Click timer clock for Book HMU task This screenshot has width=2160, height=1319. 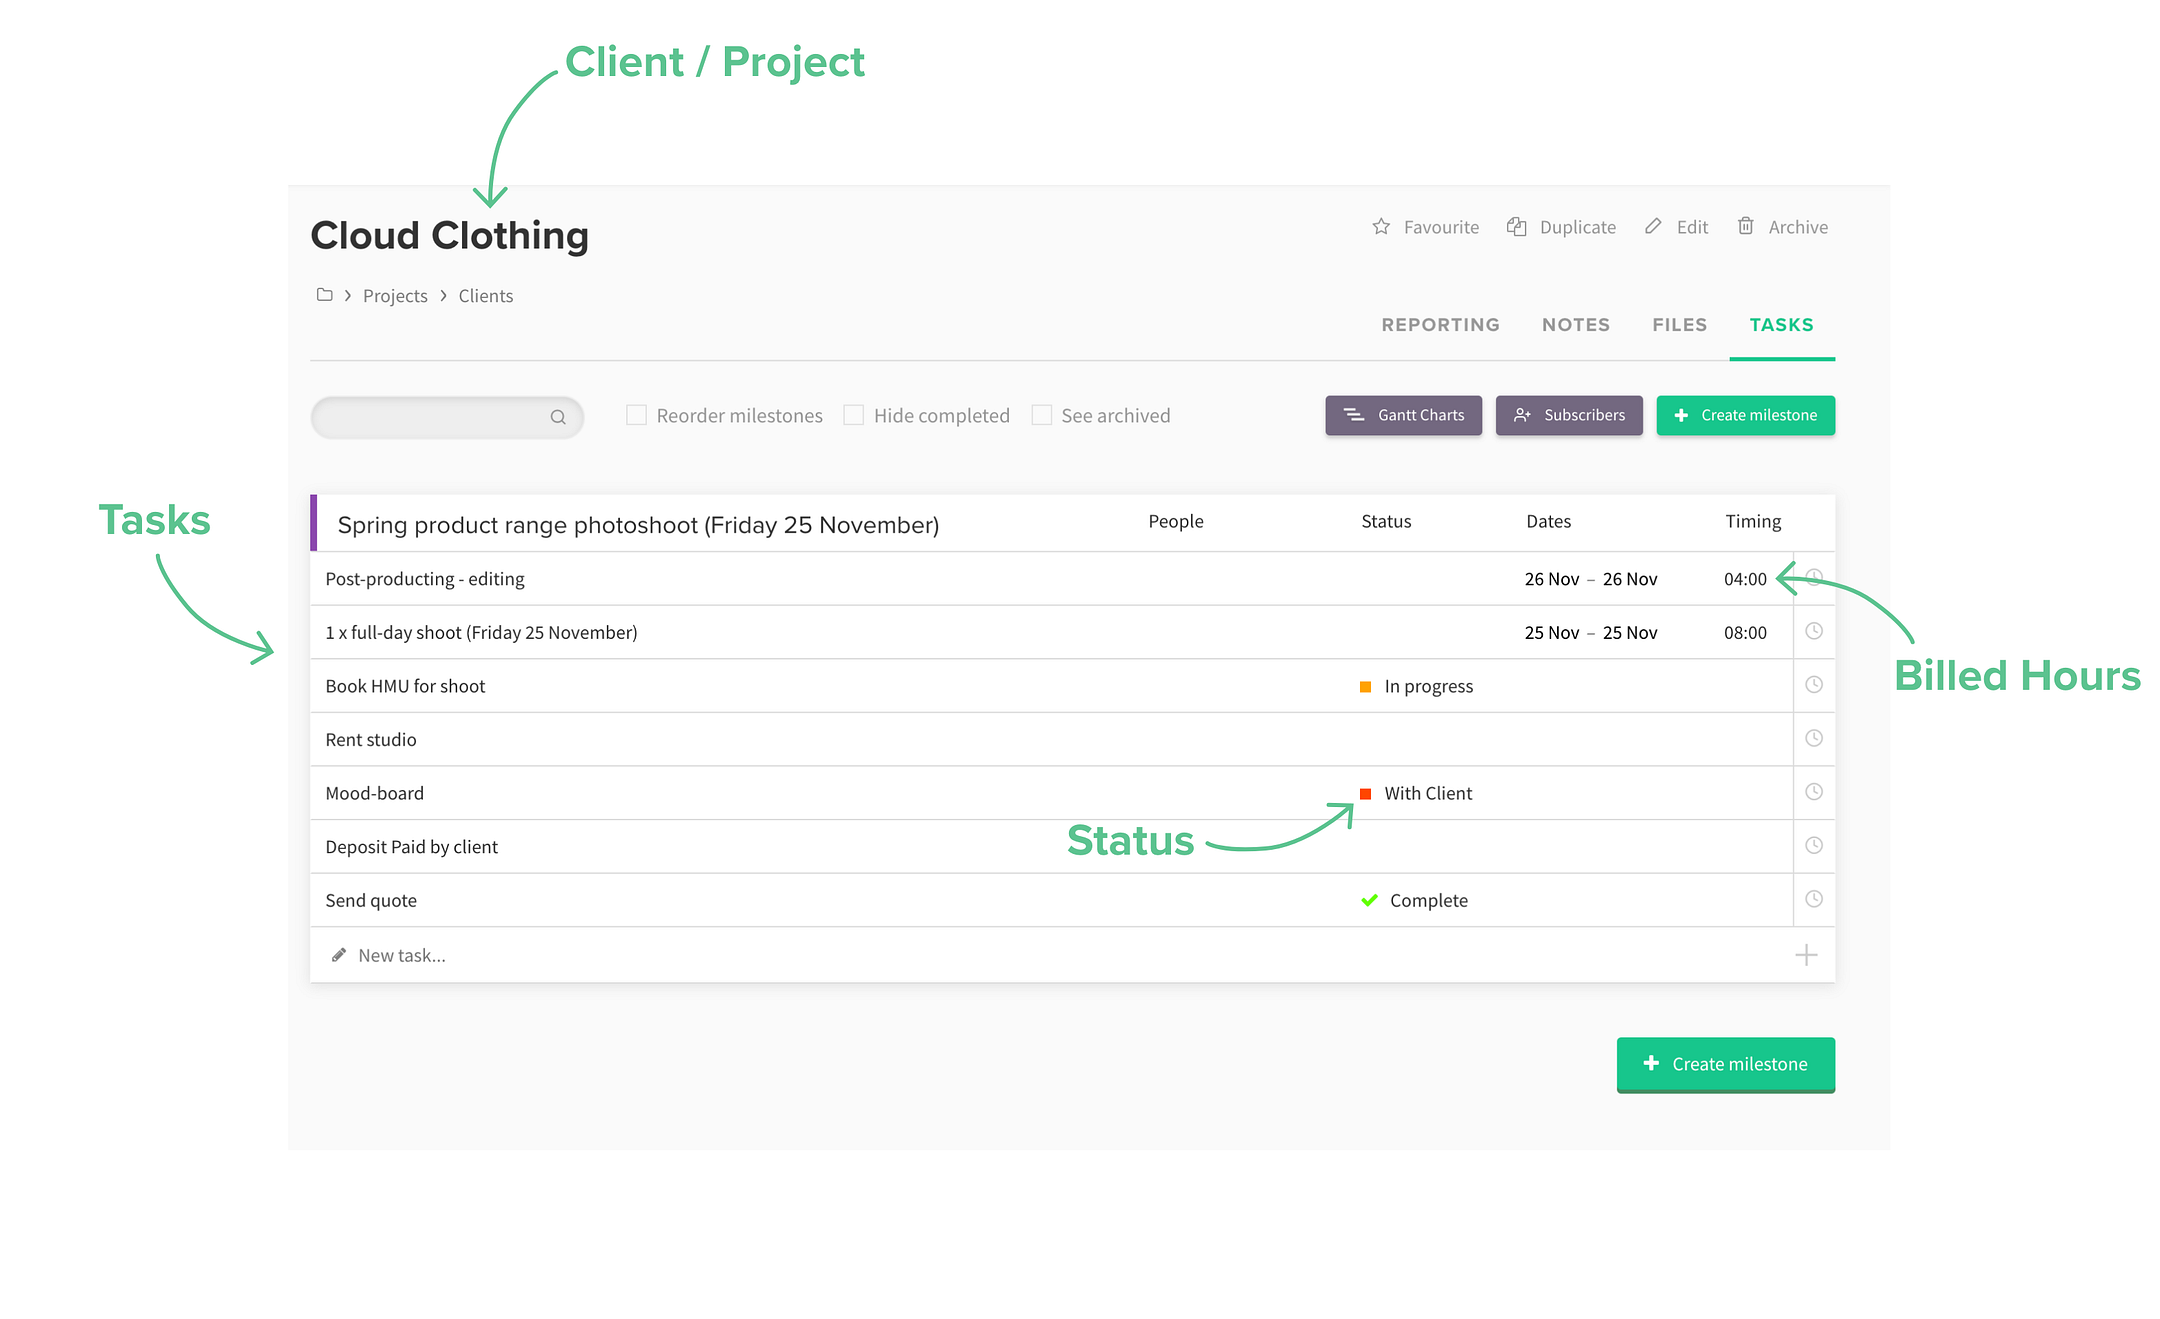pos(1814,685)
